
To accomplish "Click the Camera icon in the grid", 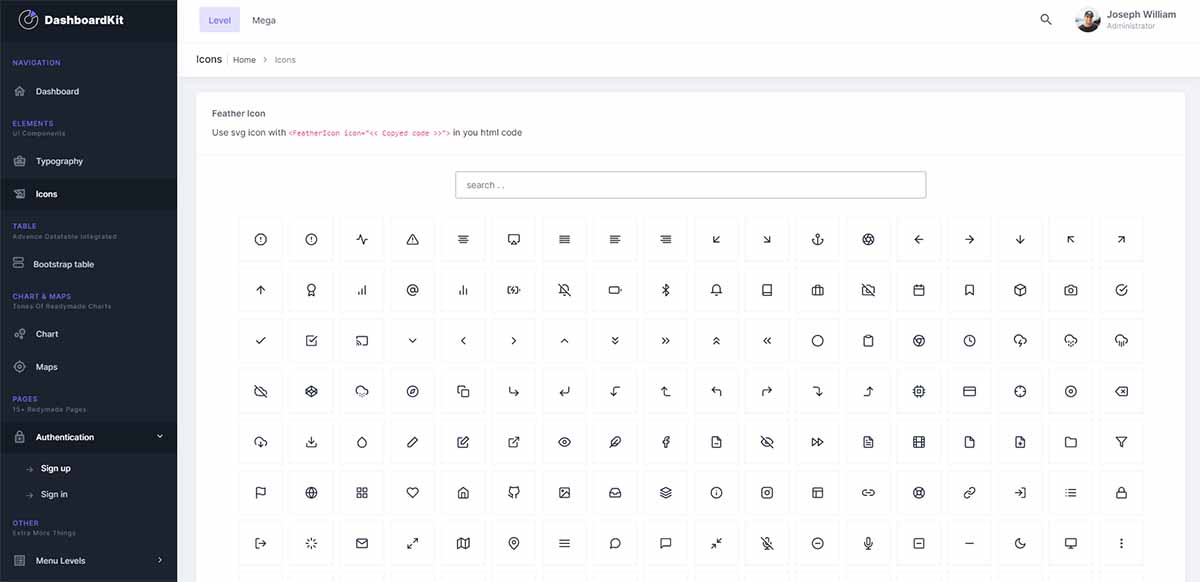I will (x=1069, y=290).
